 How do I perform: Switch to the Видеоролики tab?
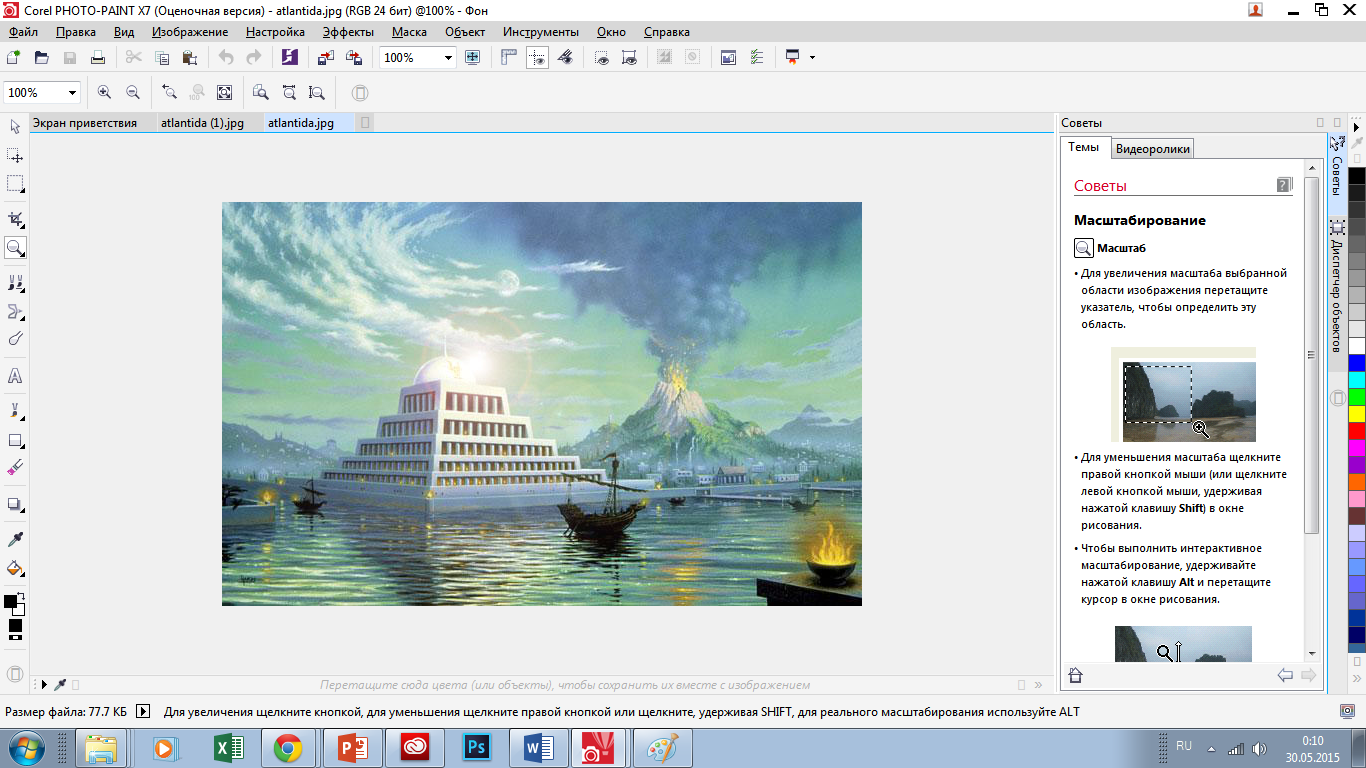1153,149
